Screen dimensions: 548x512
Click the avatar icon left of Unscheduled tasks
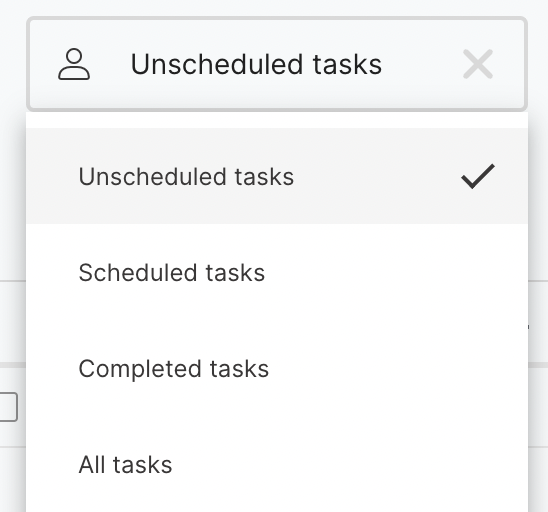(x=74, y=64)
